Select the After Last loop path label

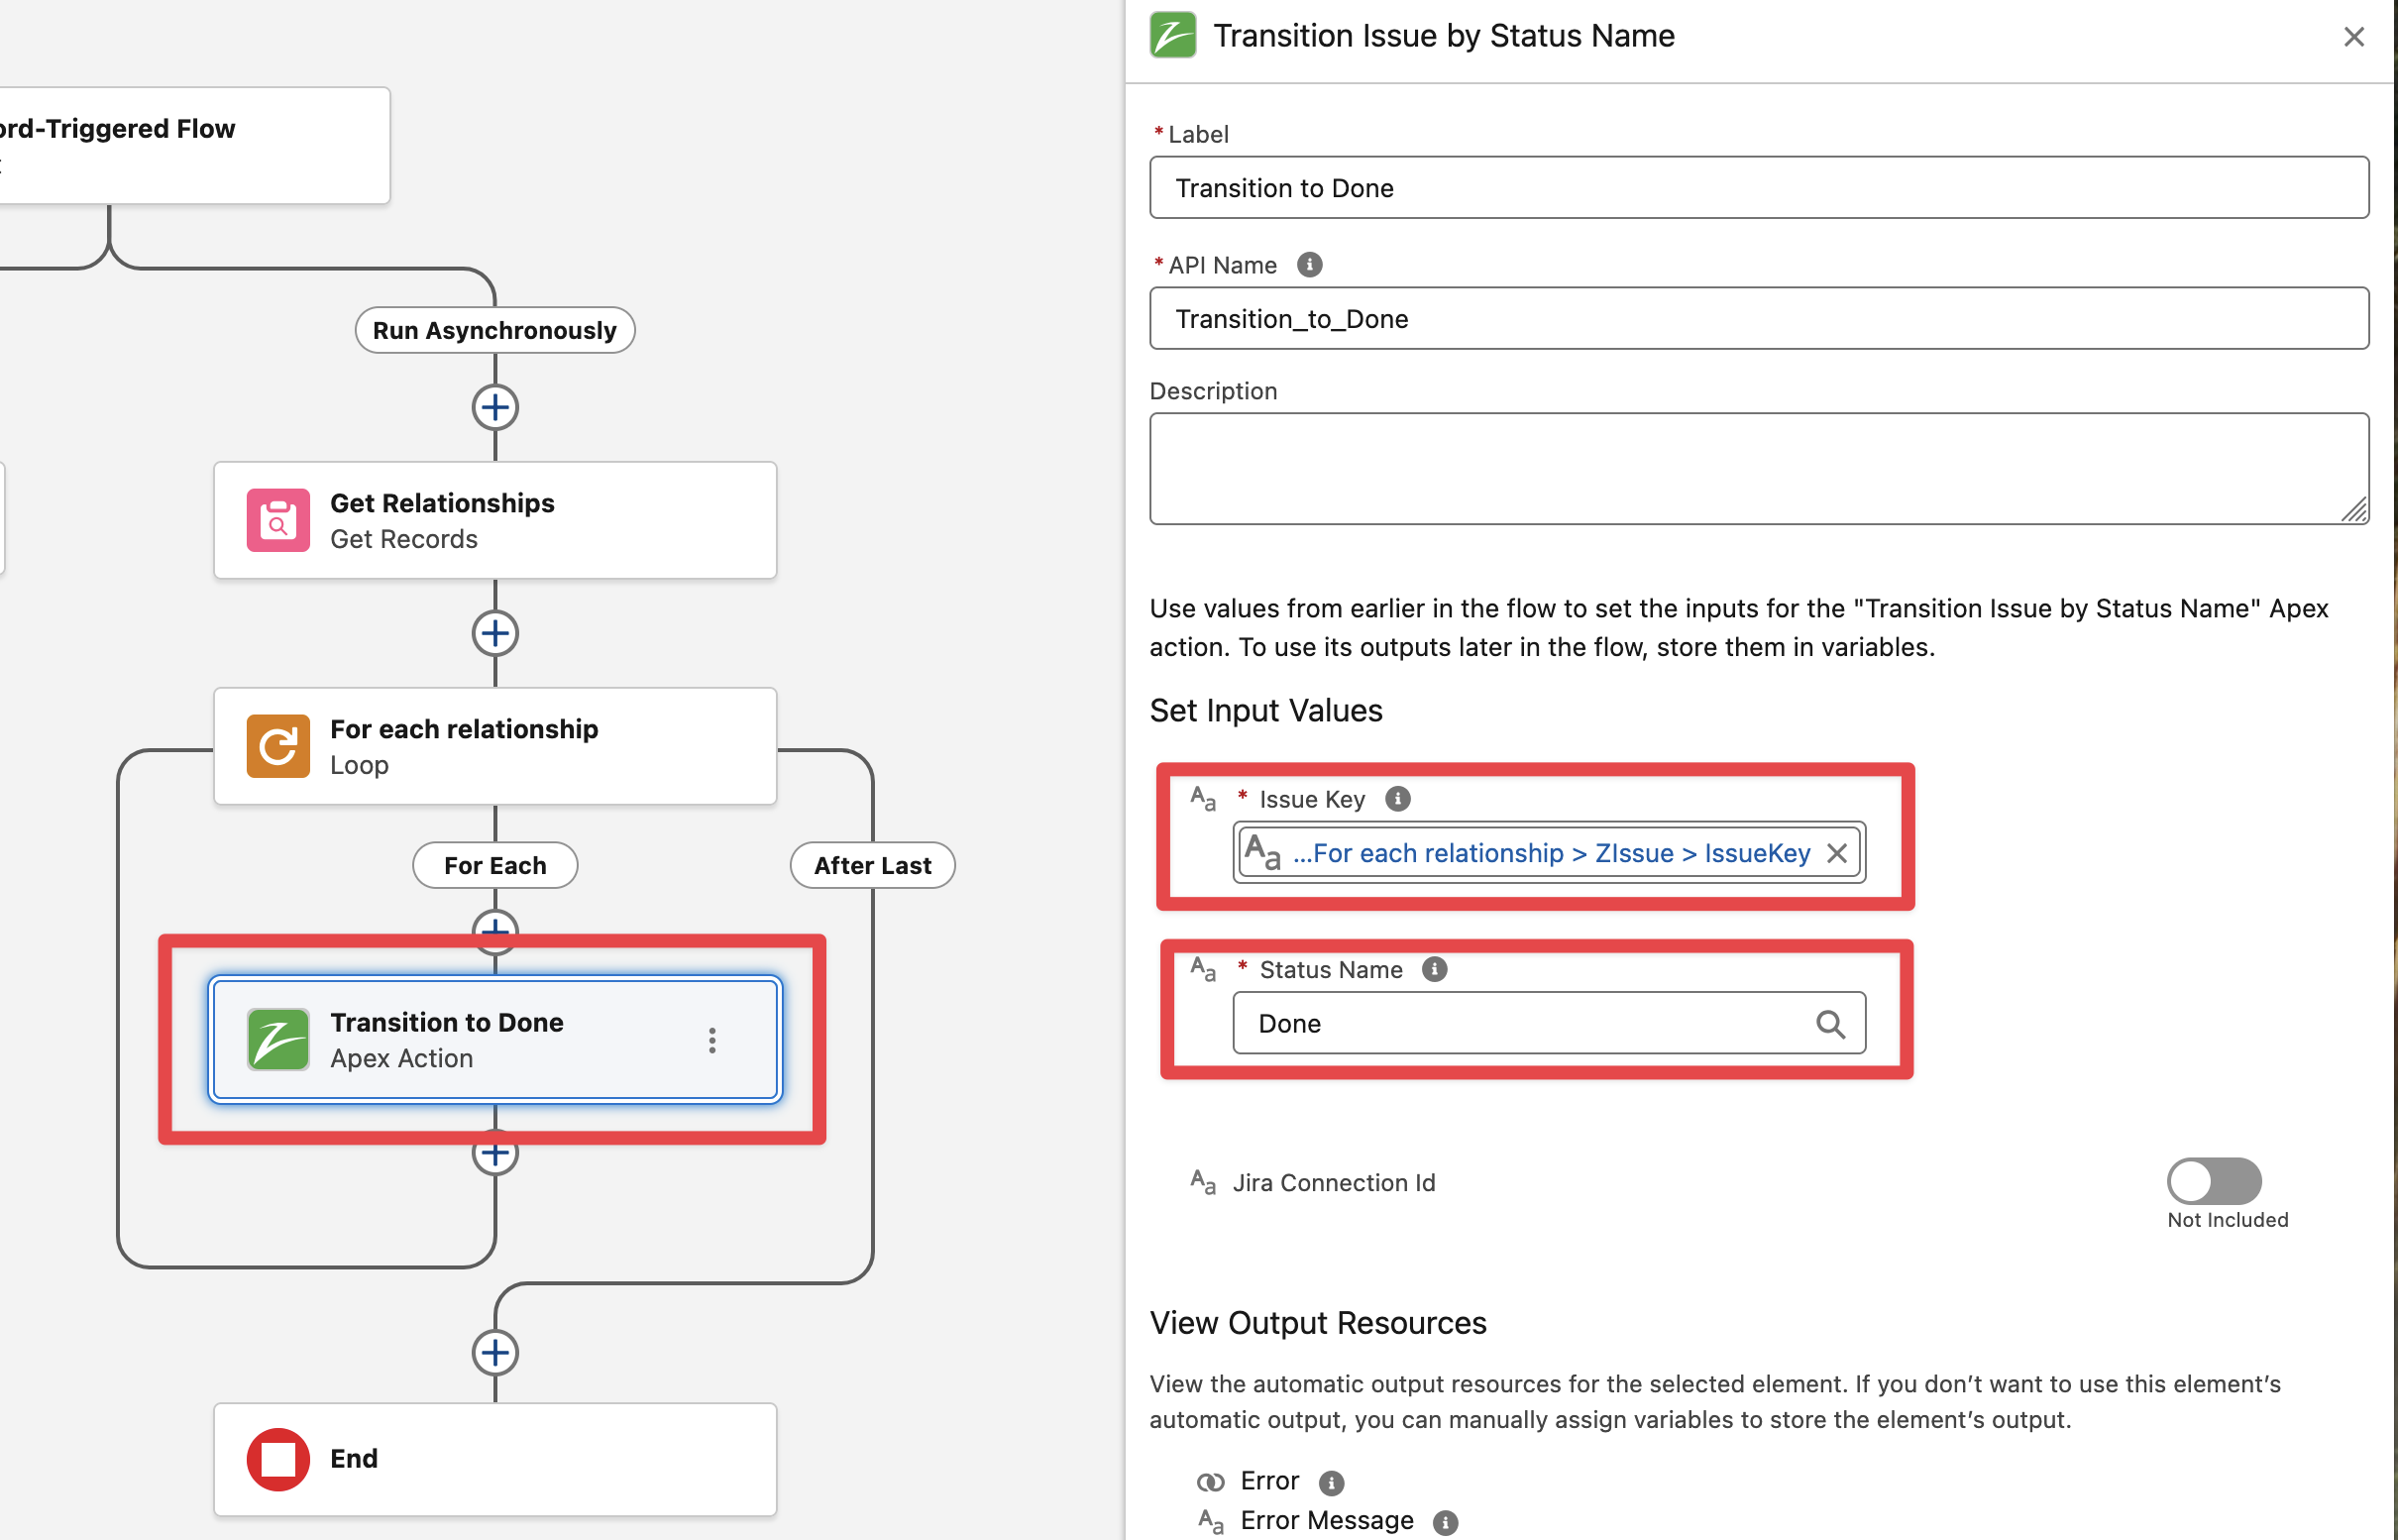(872, 865)
